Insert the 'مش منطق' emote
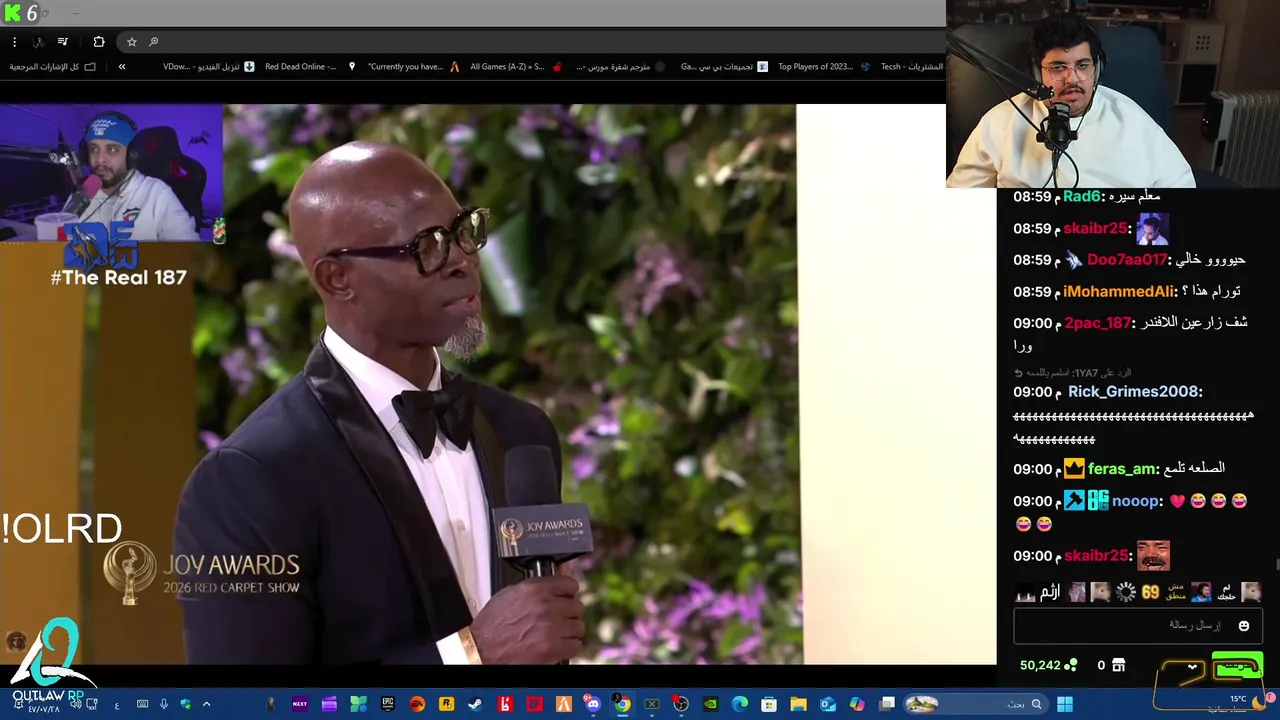Image resolution: width=1280 pixels, height=720 pixels. tap(1175, 592)
